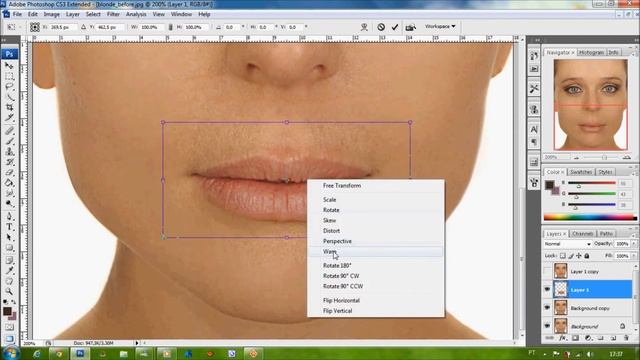Open Adobe Bridge from the options bar

(x=410, y=27)
